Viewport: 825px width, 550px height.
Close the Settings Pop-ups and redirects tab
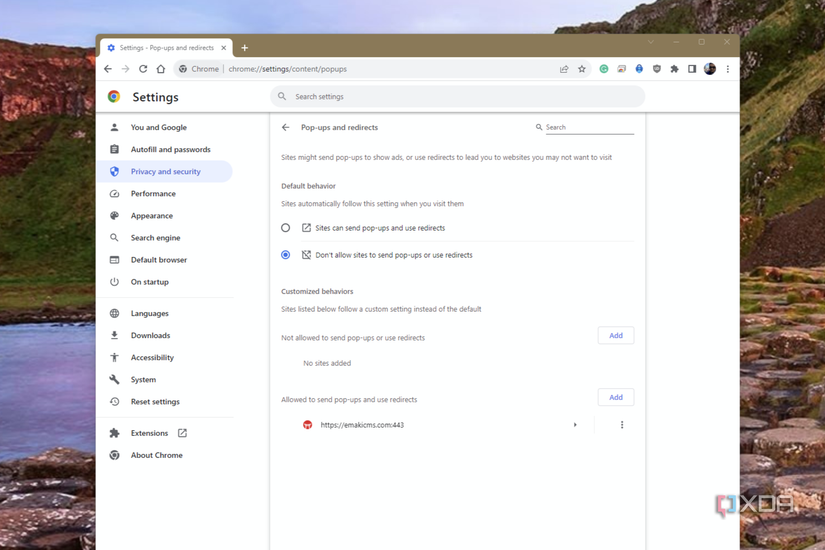click(224, 48)
